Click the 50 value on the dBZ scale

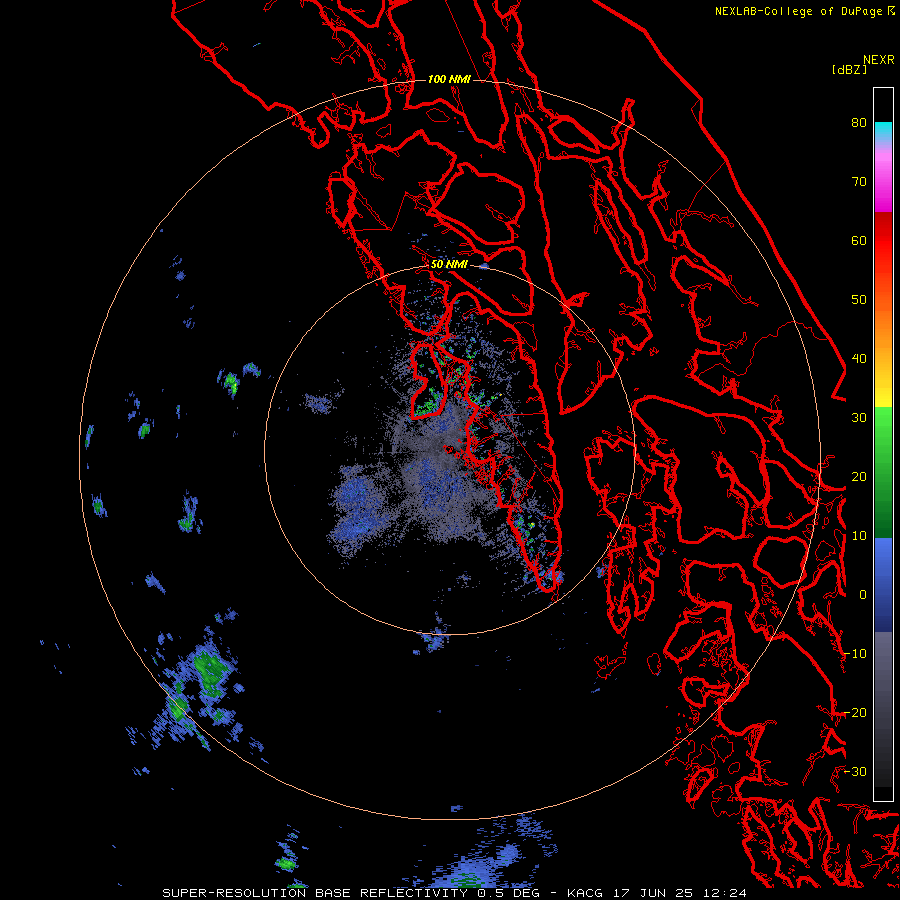click(x=859, y=300)
